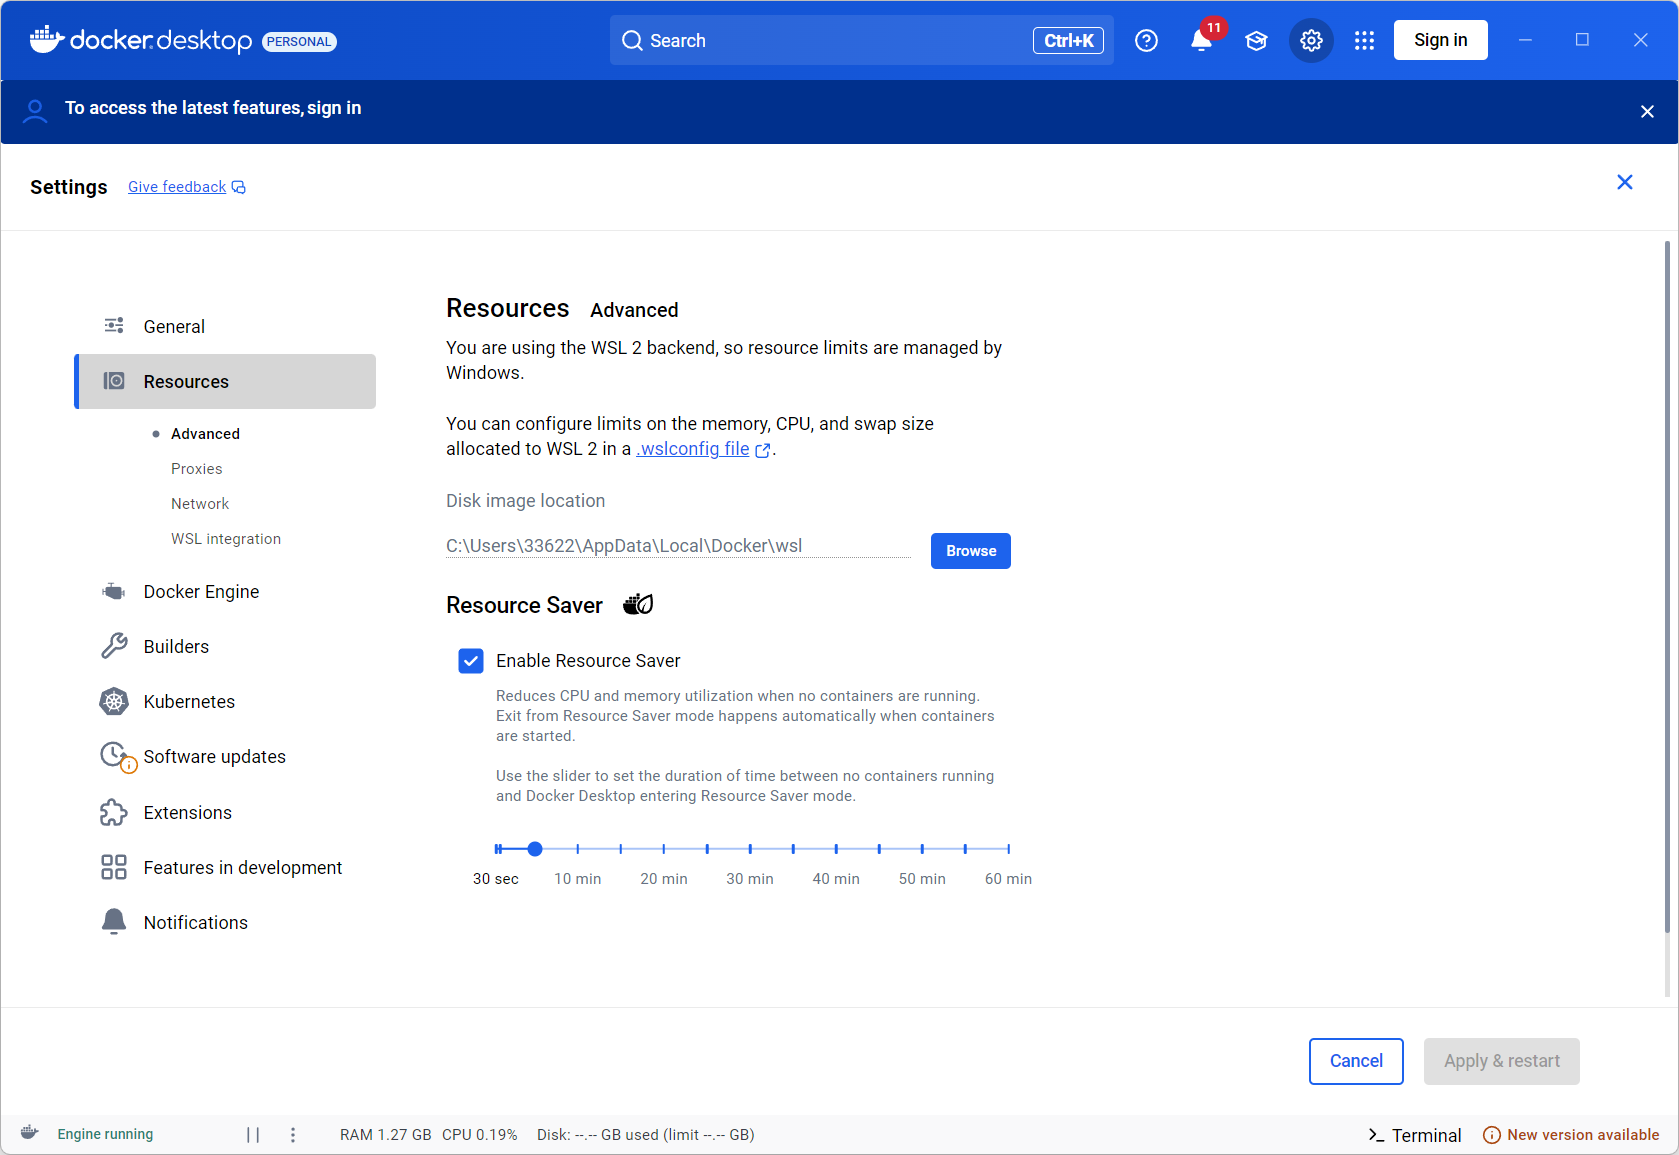This screenshot has height=1155, width=1679.
Task: Click the Kubernetes wheel icon
Action: (114, 701)
